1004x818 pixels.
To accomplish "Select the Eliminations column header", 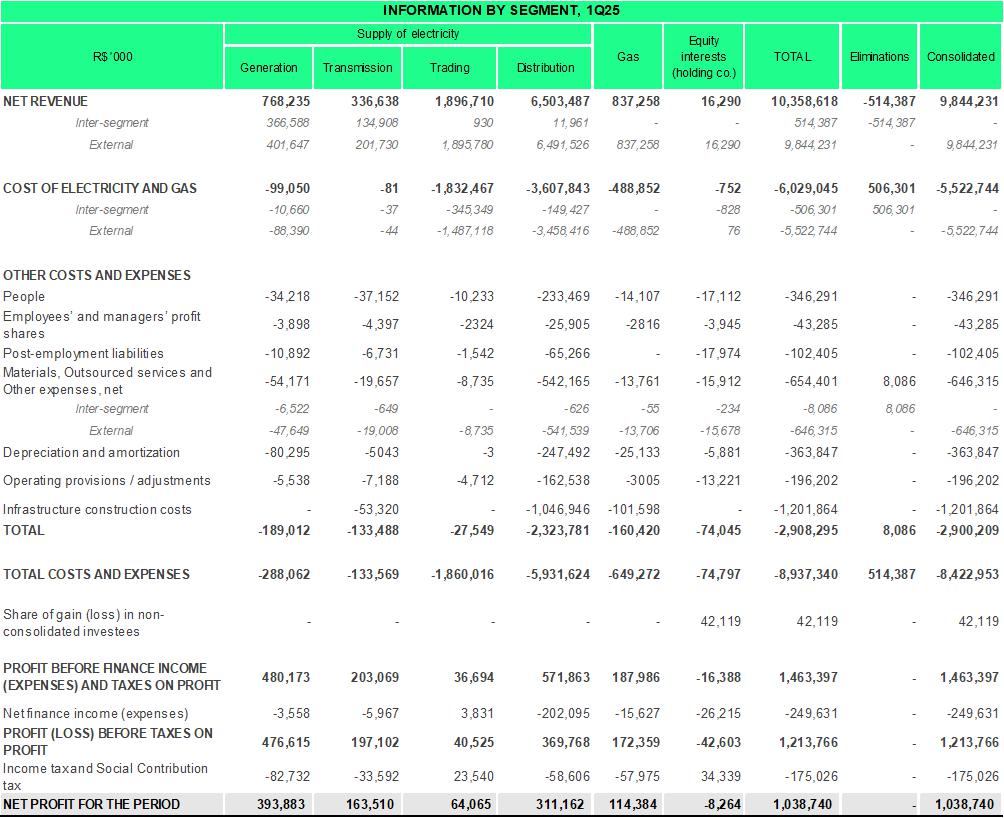I will tap(879, 57).
